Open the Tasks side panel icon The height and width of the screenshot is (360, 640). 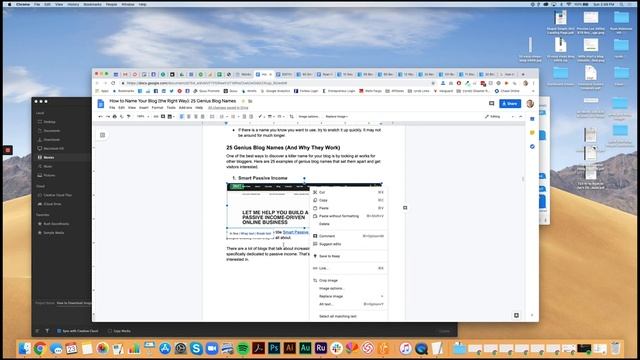coord(532,146)
